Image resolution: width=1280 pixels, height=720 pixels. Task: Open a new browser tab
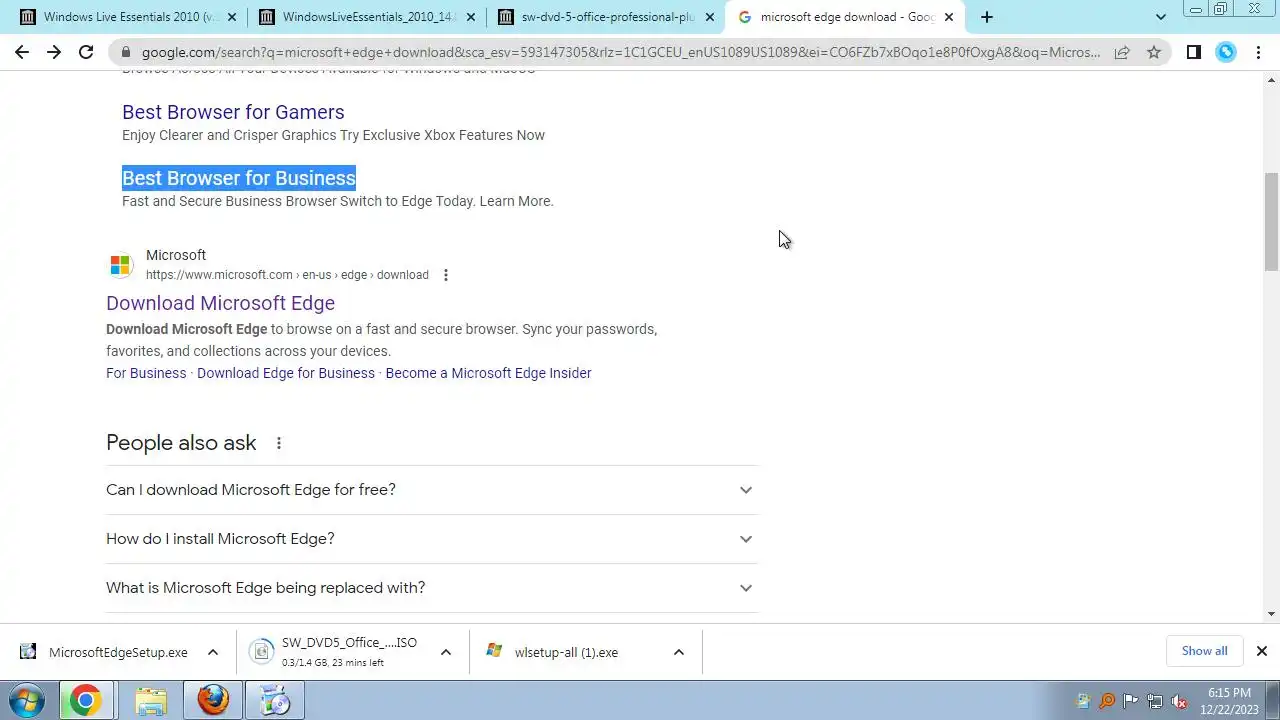987,17
